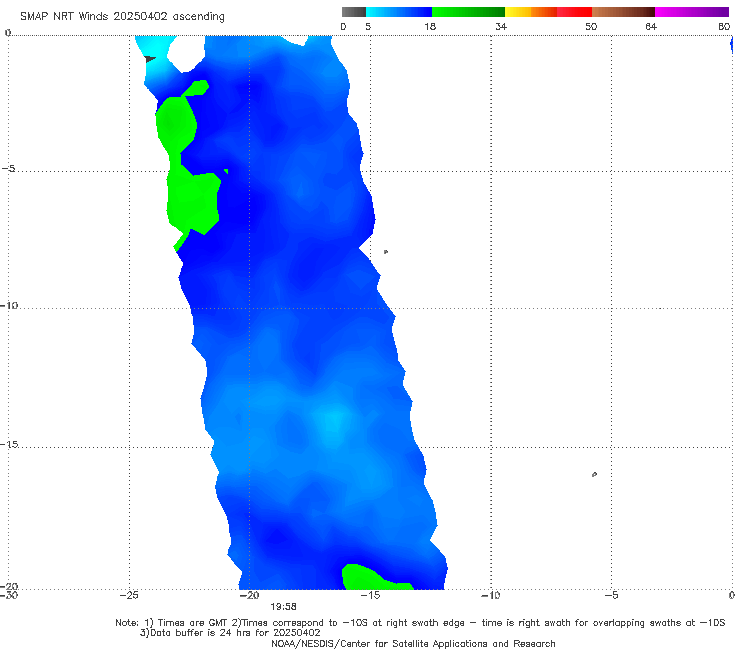Viewport: 740px width, 650px height.
Task: Click the '-20' longitude axis label
Action: coord(250,595)
